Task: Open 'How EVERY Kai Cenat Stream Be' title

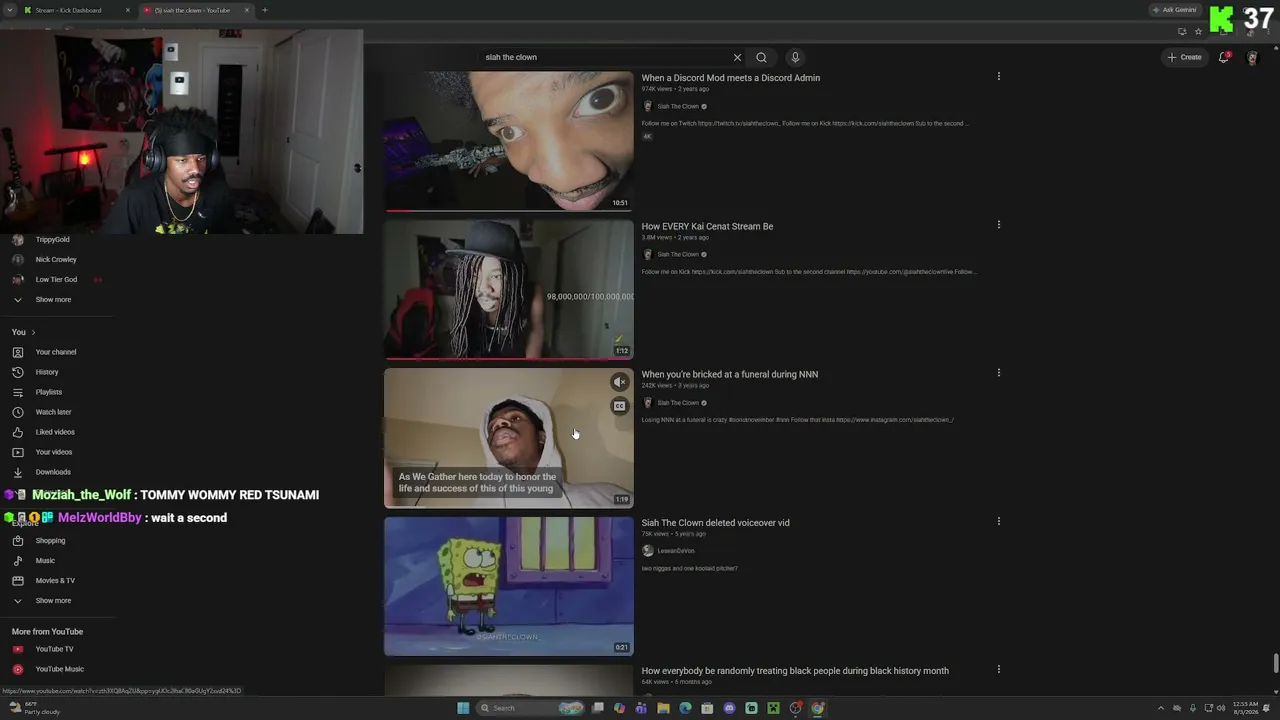Action: coord(707,226)
